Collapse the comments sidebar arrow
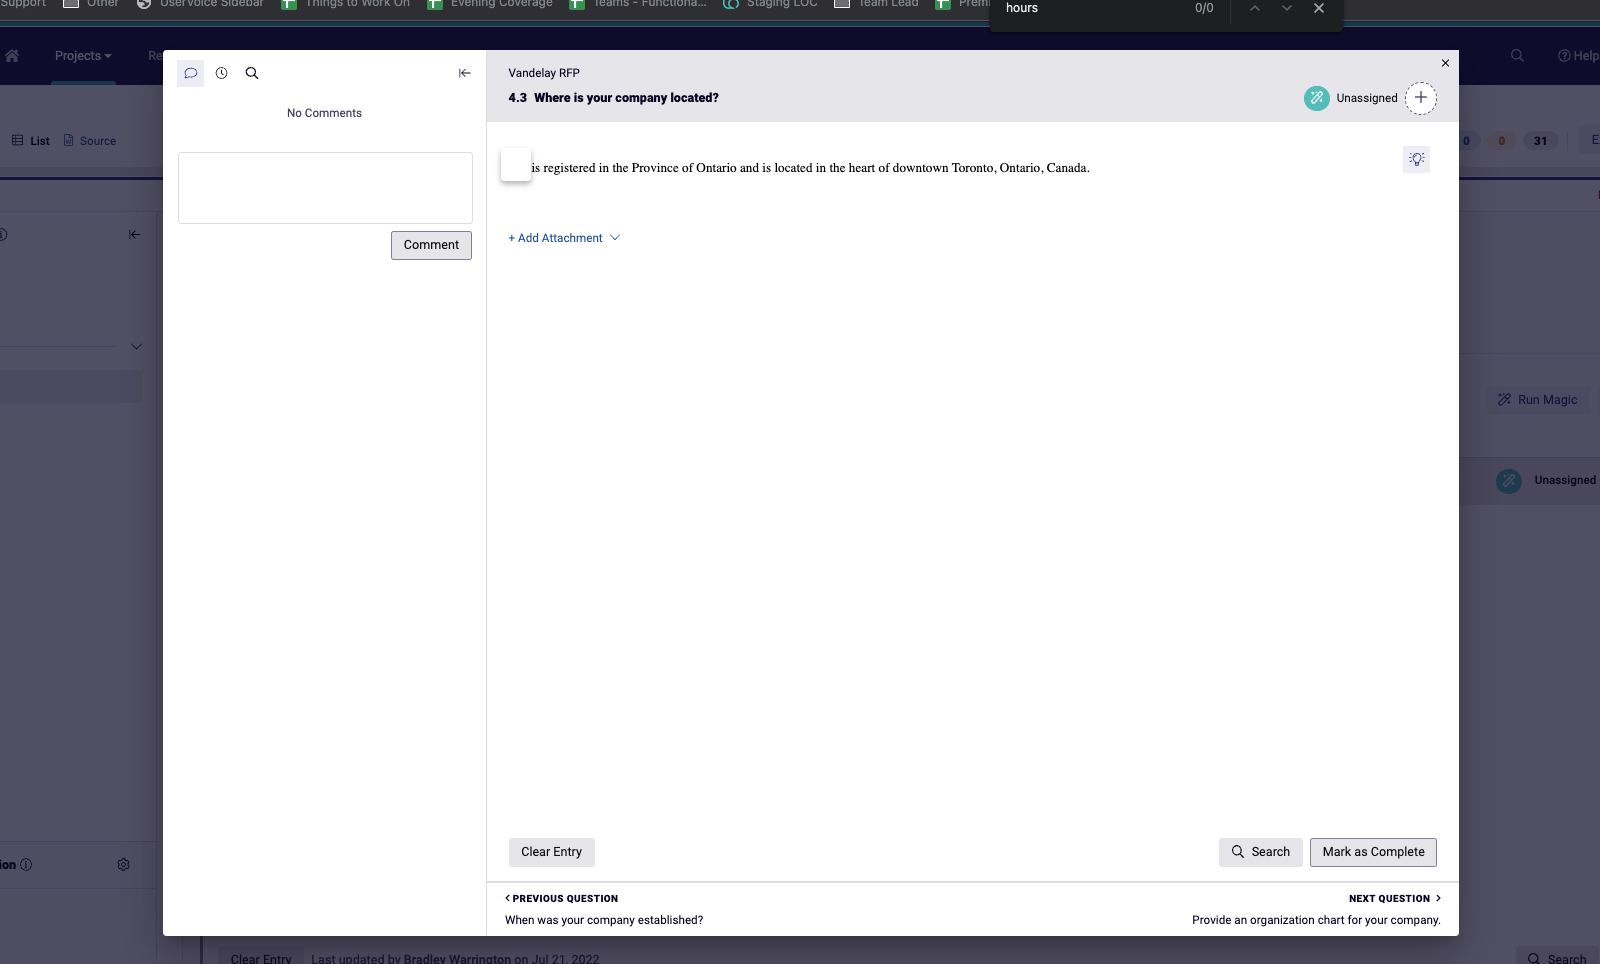Viewport: 1600px width, 964px height. point(465,73)
